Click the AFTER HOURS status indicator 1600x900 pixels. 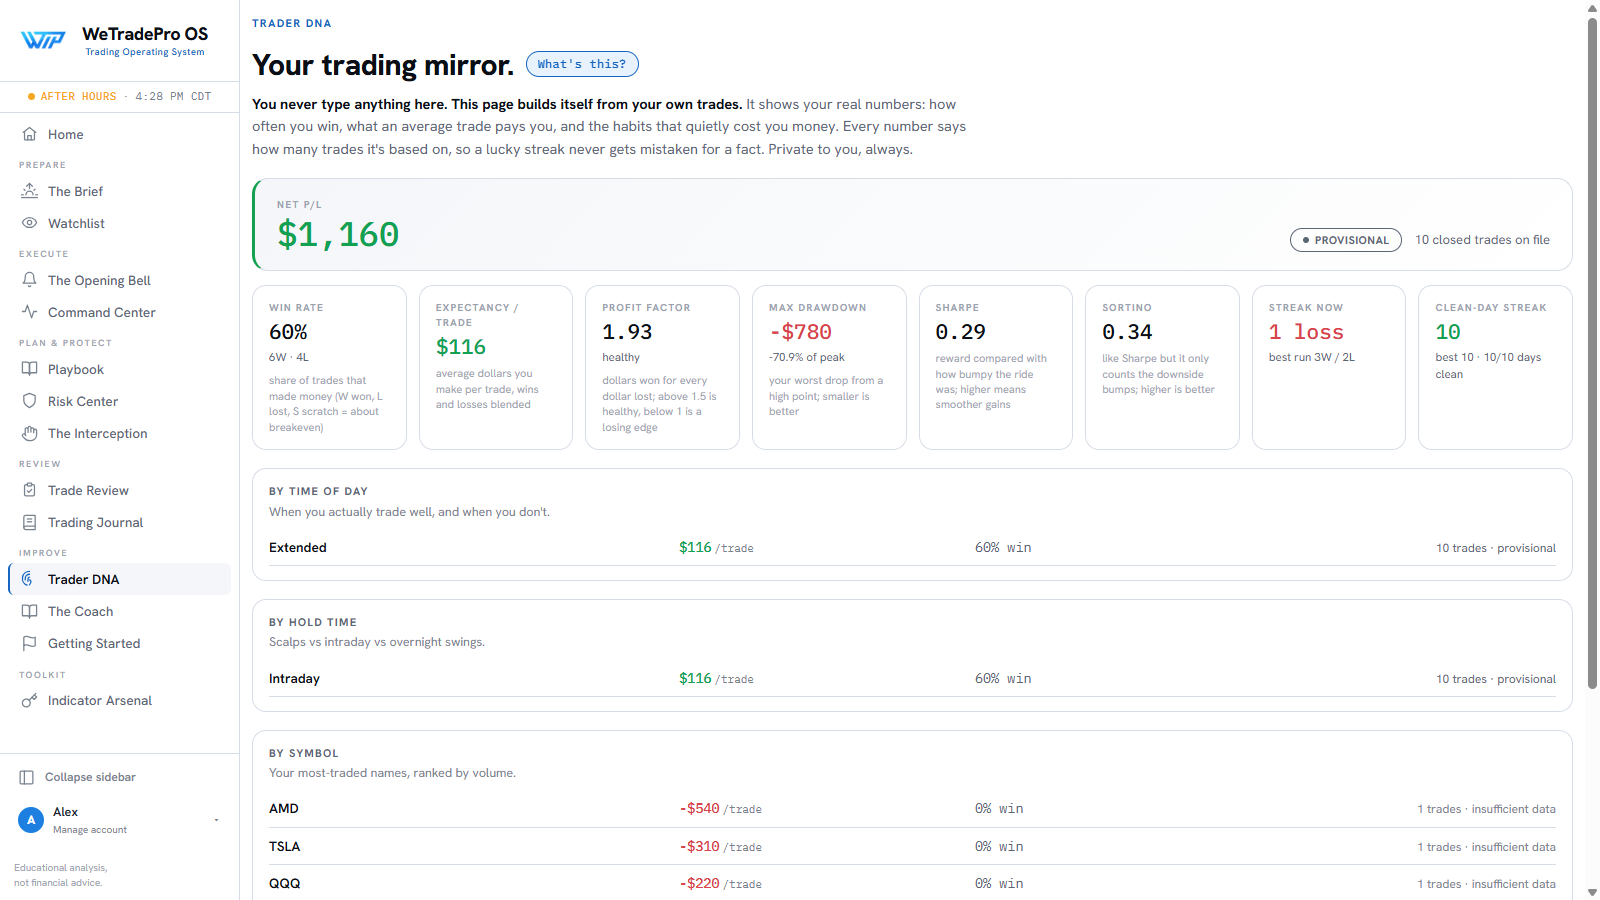72,96
